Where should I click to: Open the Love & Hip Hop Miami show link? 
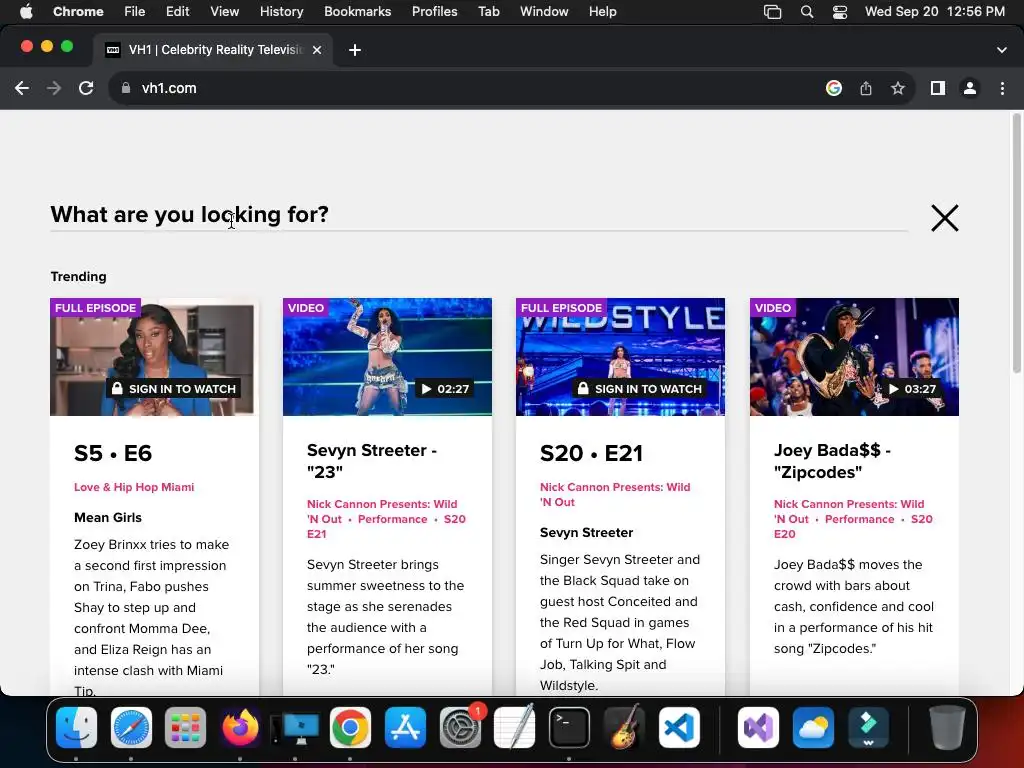(x=134, y=487)
